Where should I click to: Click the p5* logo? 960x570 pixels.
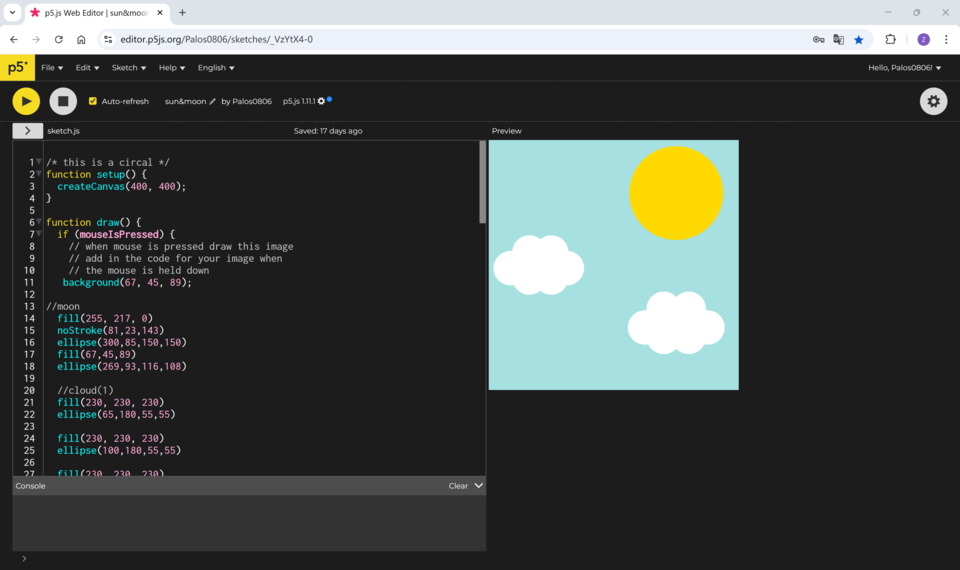pos(17,68)
